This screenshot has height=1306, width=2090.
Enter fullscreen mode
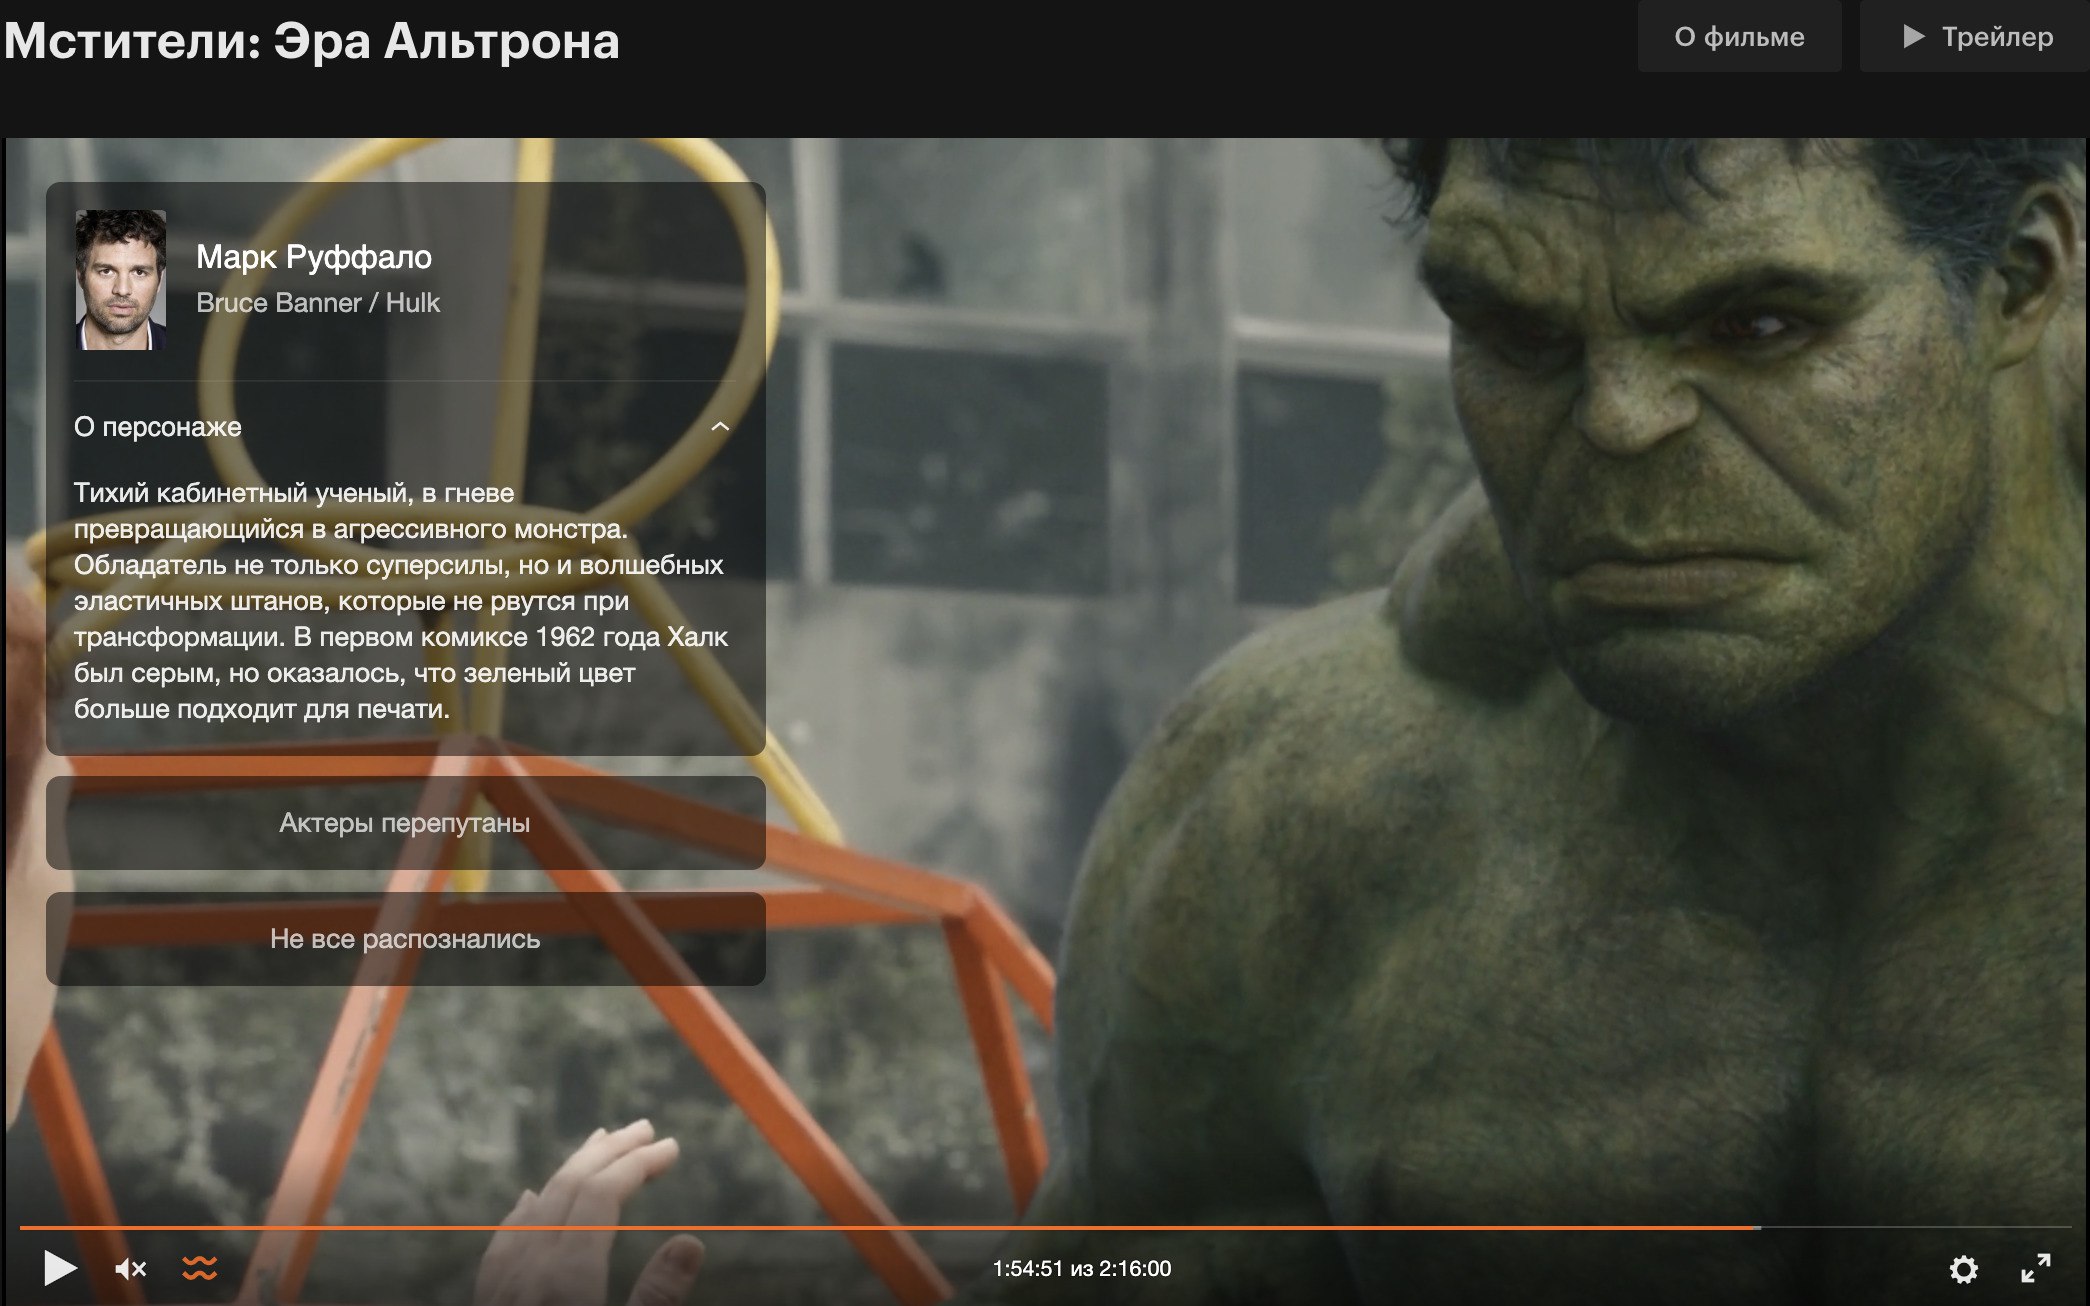click(2036, 1268)
